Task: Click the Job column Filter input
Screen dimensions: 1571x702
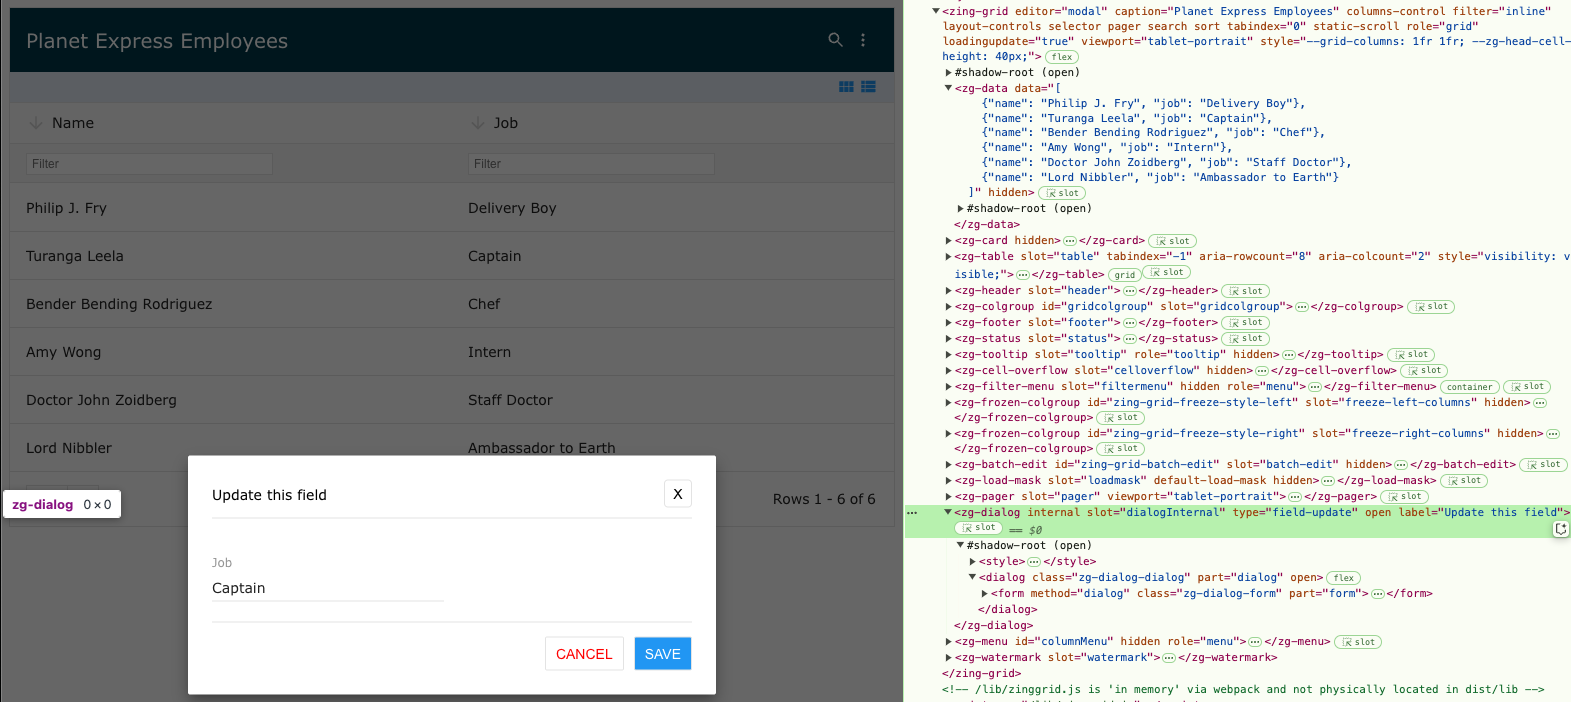Action: 591,164
